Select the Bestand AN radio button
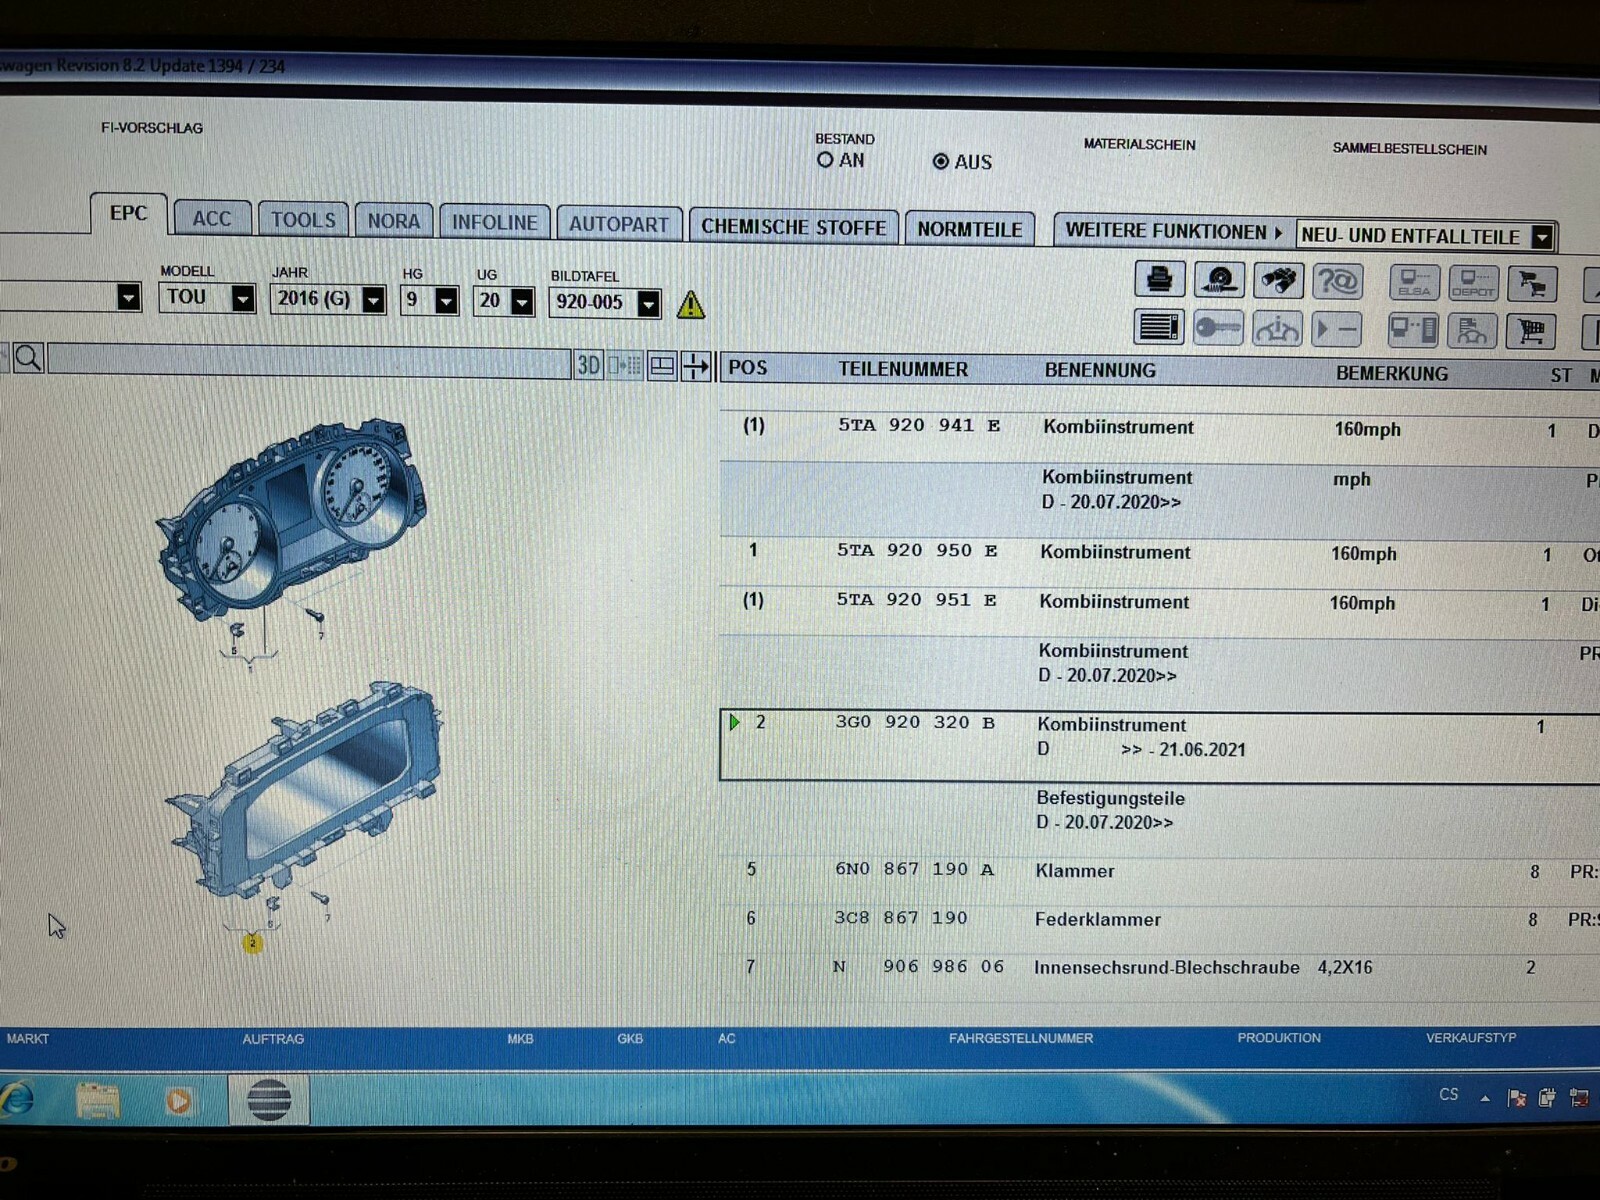The width and height of the screenshot is (1600, 1200). (825, 160)
